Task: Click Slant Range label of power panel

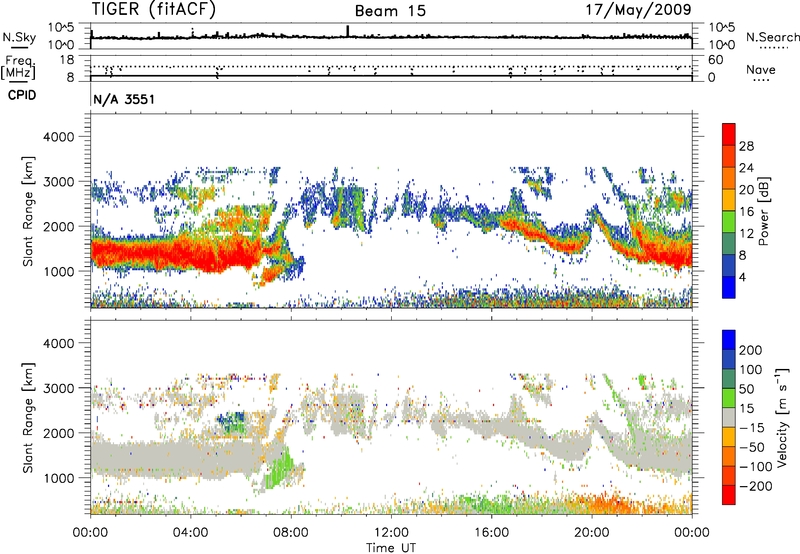Action: [x=28, y=211]
